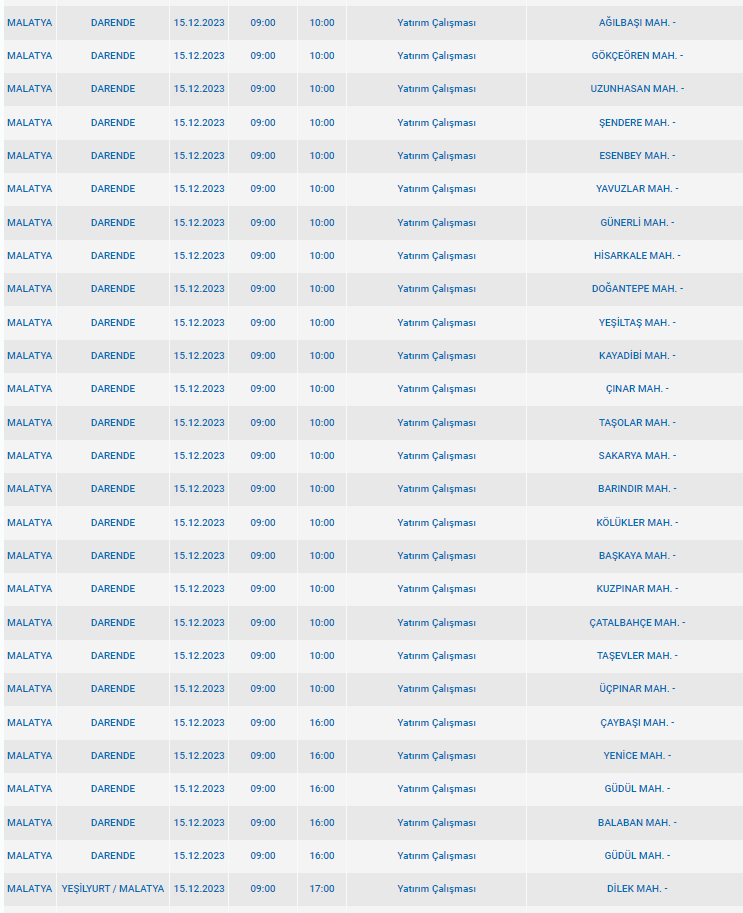
Task: Click the ÜÇPINAR MAH. cell
Action: pos(637,688)
